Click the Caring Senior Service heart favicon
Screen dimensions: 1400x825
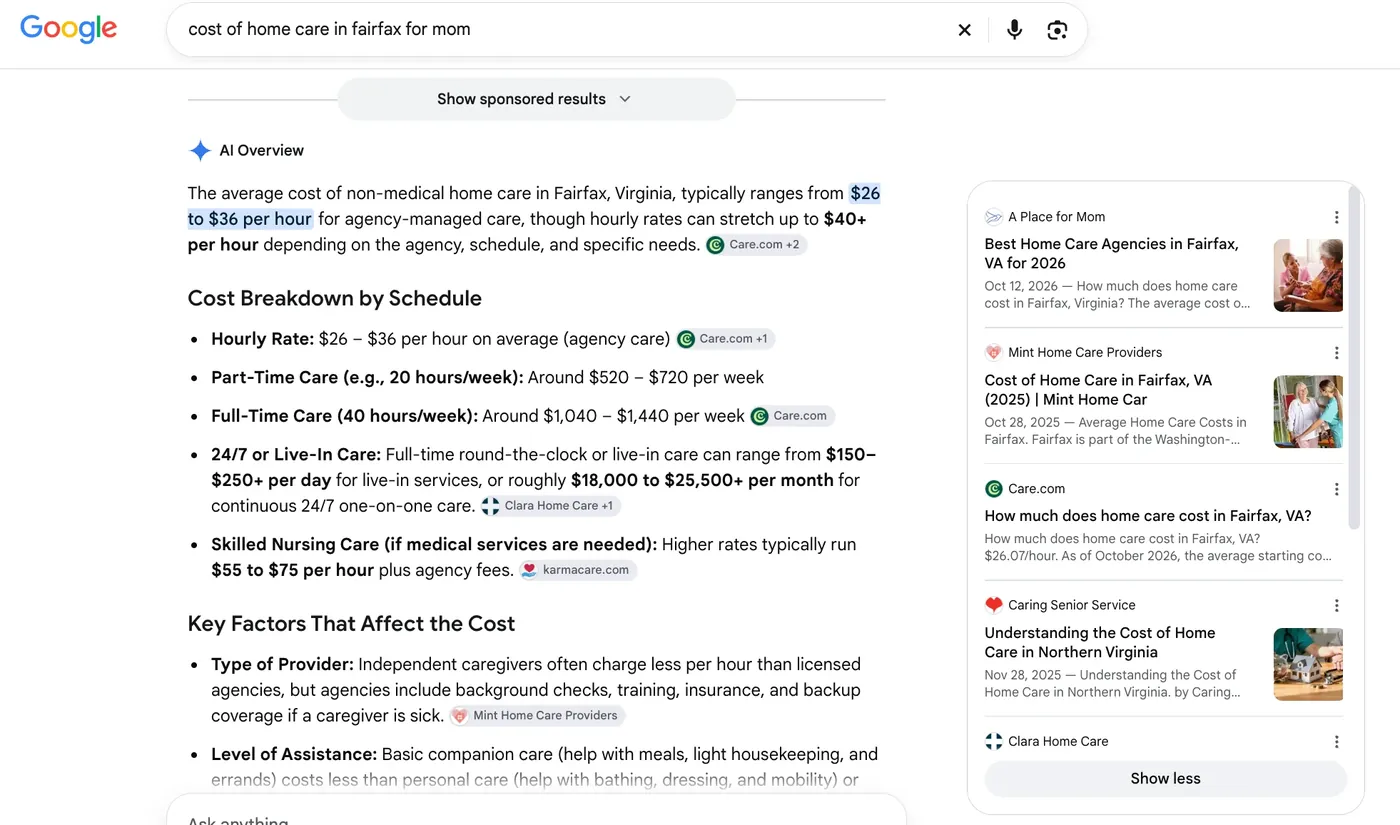993,605
